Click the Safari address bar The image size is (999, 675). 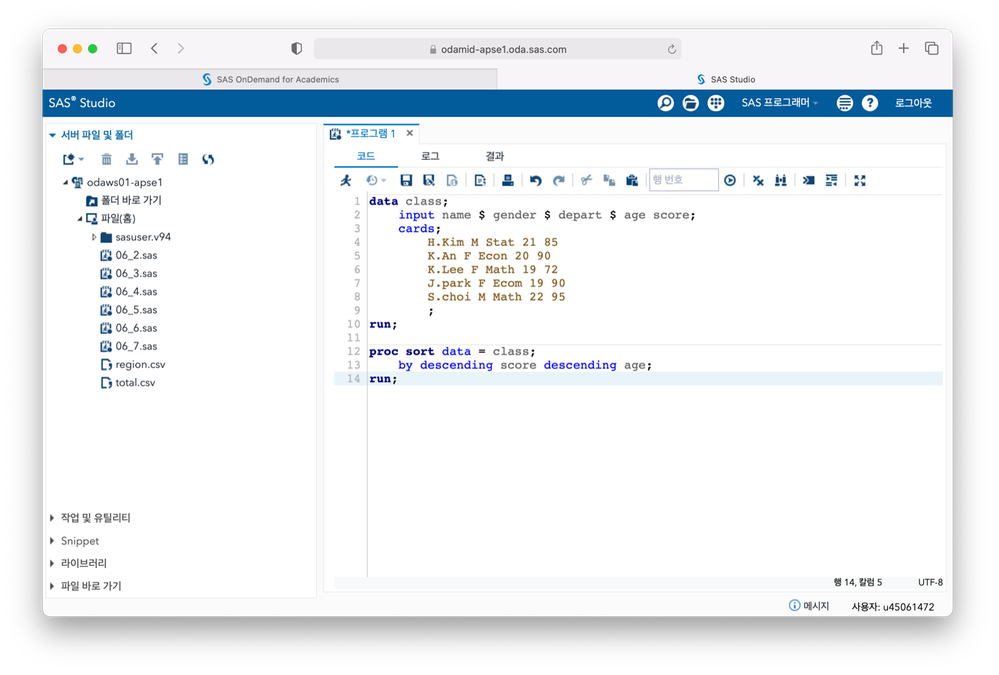pos(498,49)
